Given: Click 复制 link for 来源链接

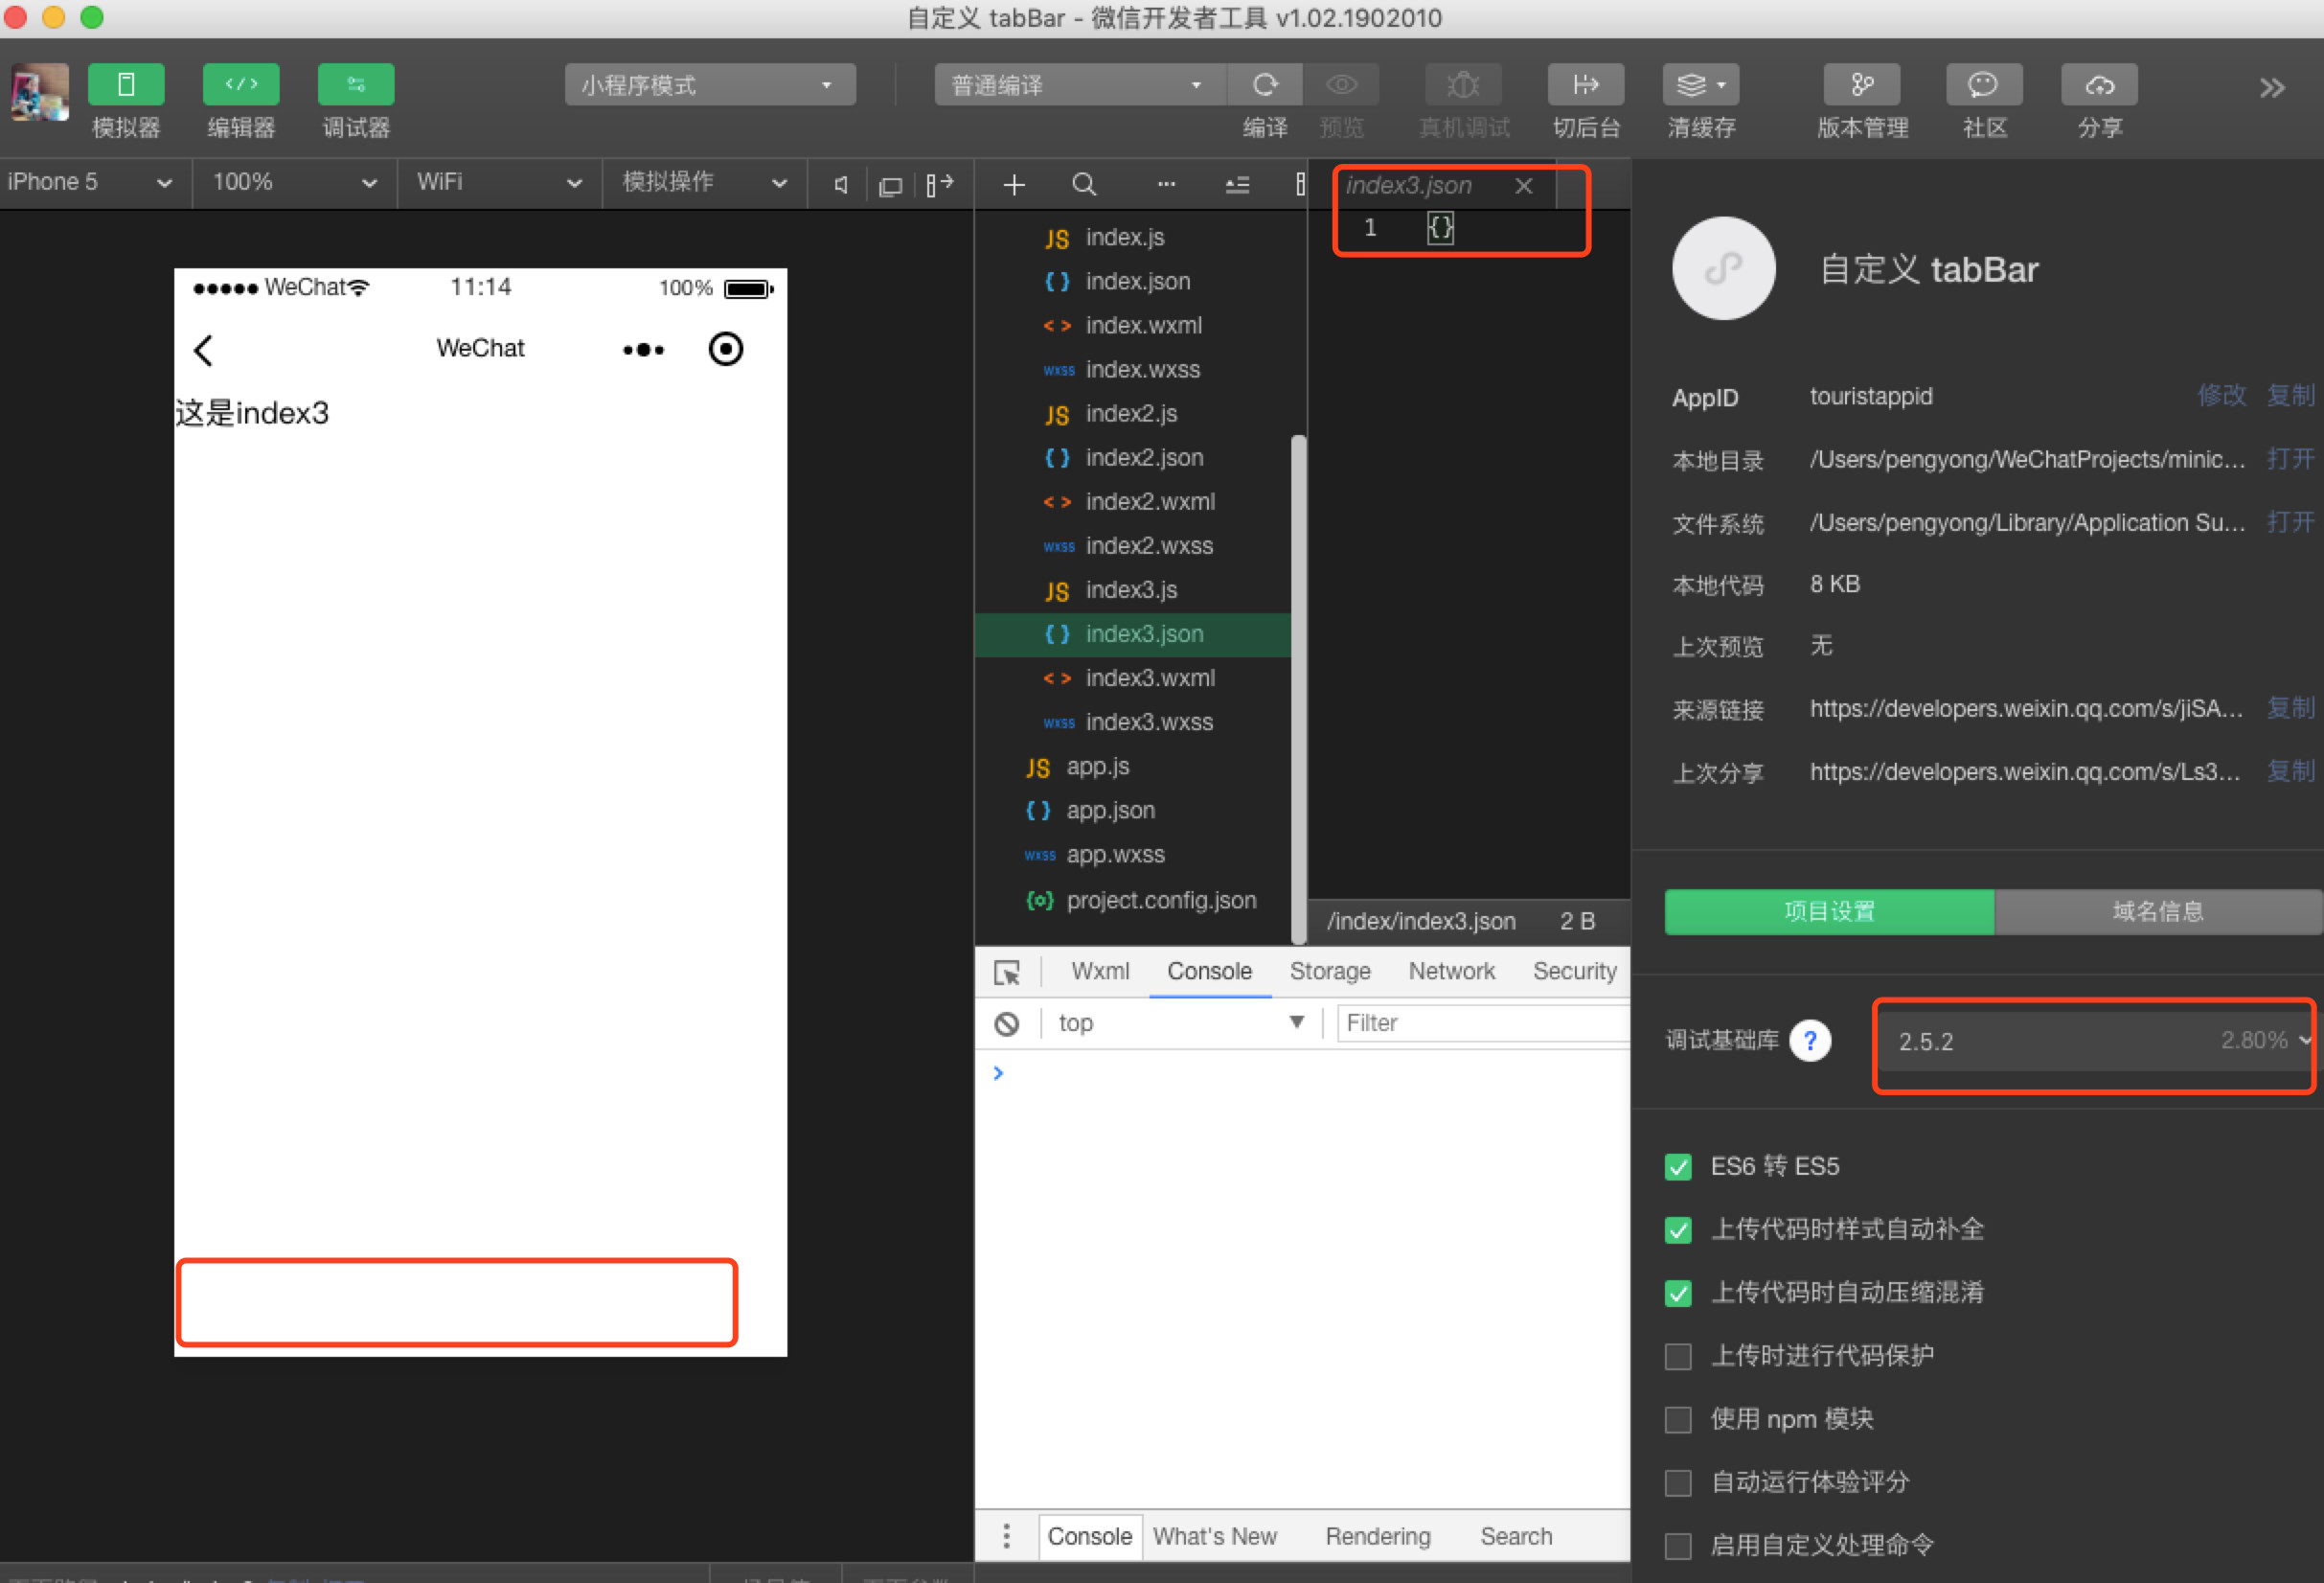Looking at the screenshot, I should click(x=2291, y=708).
